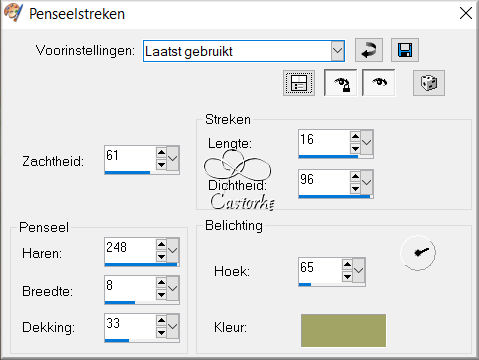479x360 pixels.
Task: Save preset with the floppy disk icon
Action: (405, 50)
